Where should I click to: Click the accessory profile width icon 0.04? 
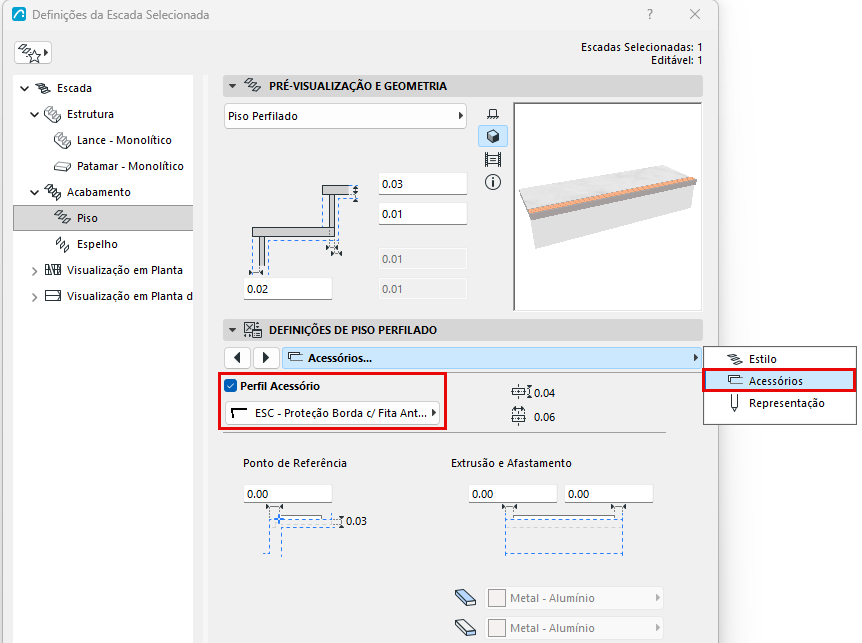[x=521, y=392]
